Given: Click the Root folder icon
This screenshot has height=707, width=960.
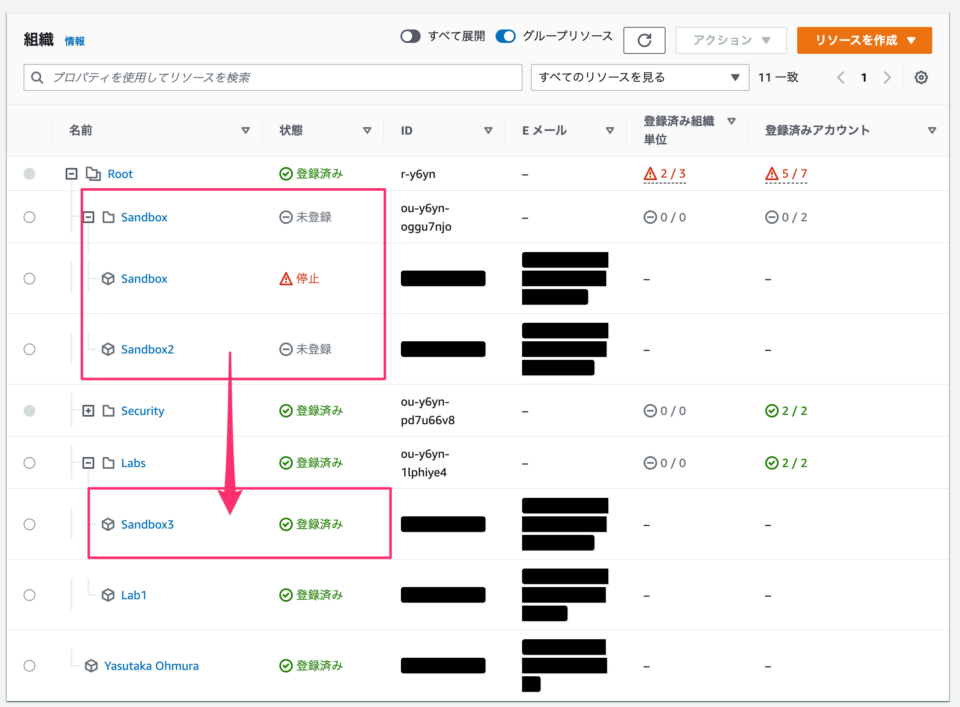Looking at the screenshot, I should (x=95, y=173).
